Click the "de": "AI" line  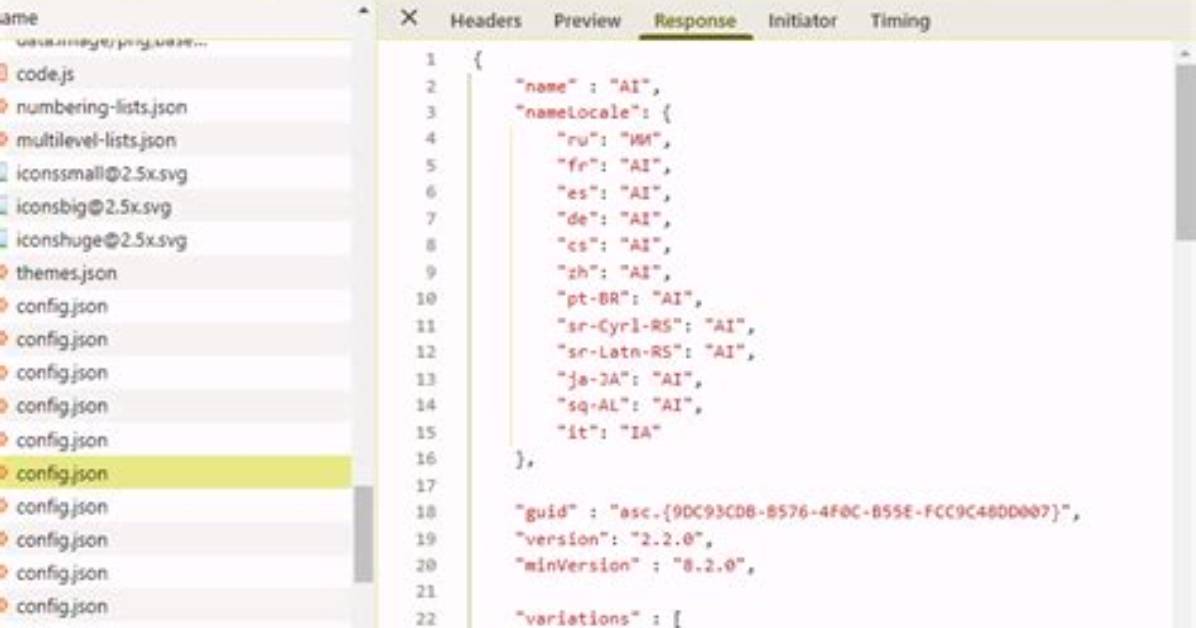click(x=614, y=220)
